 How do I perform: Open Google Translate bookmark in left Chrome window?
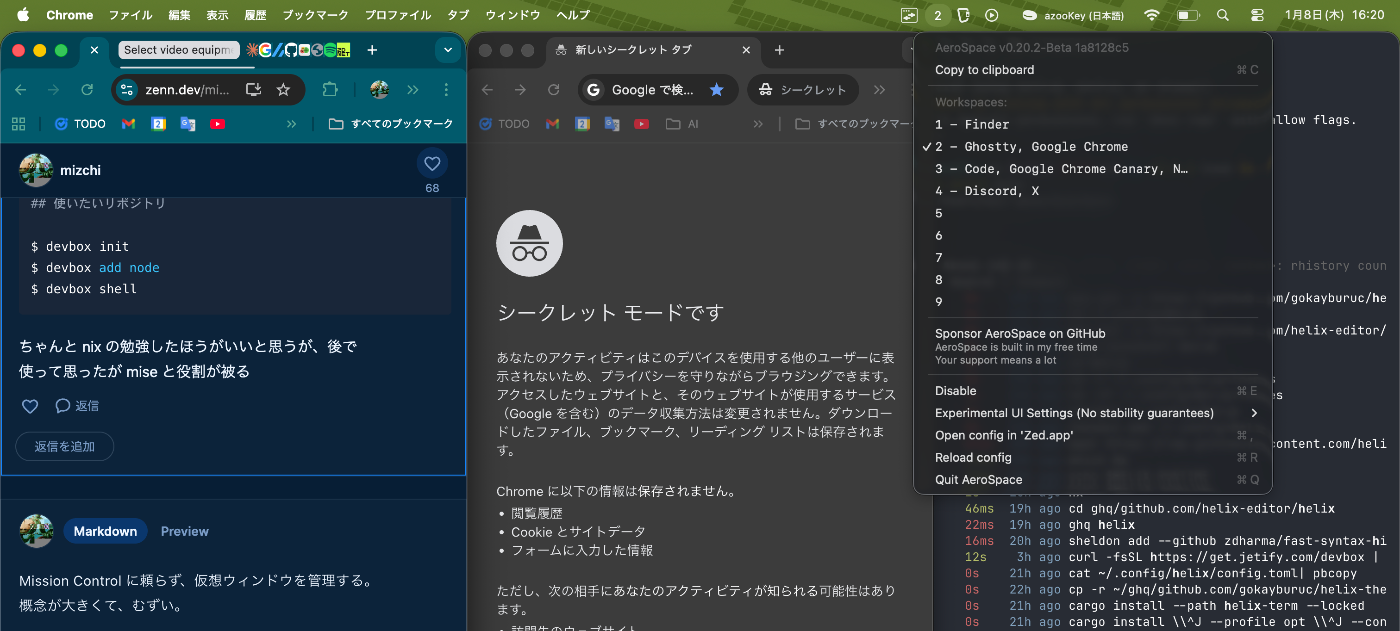[x=187, y=124]
